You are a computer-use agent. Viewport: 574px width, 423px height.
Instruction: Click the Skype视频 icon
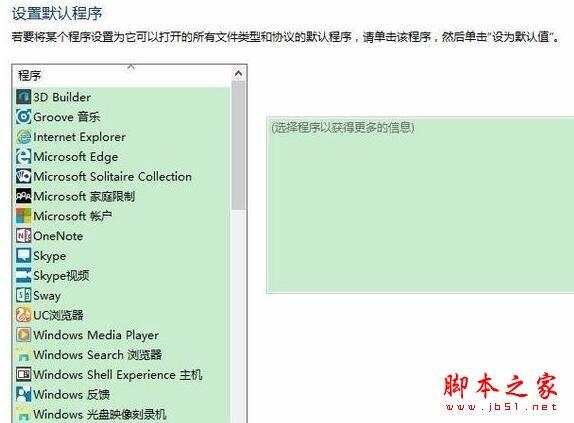[23, 275]
